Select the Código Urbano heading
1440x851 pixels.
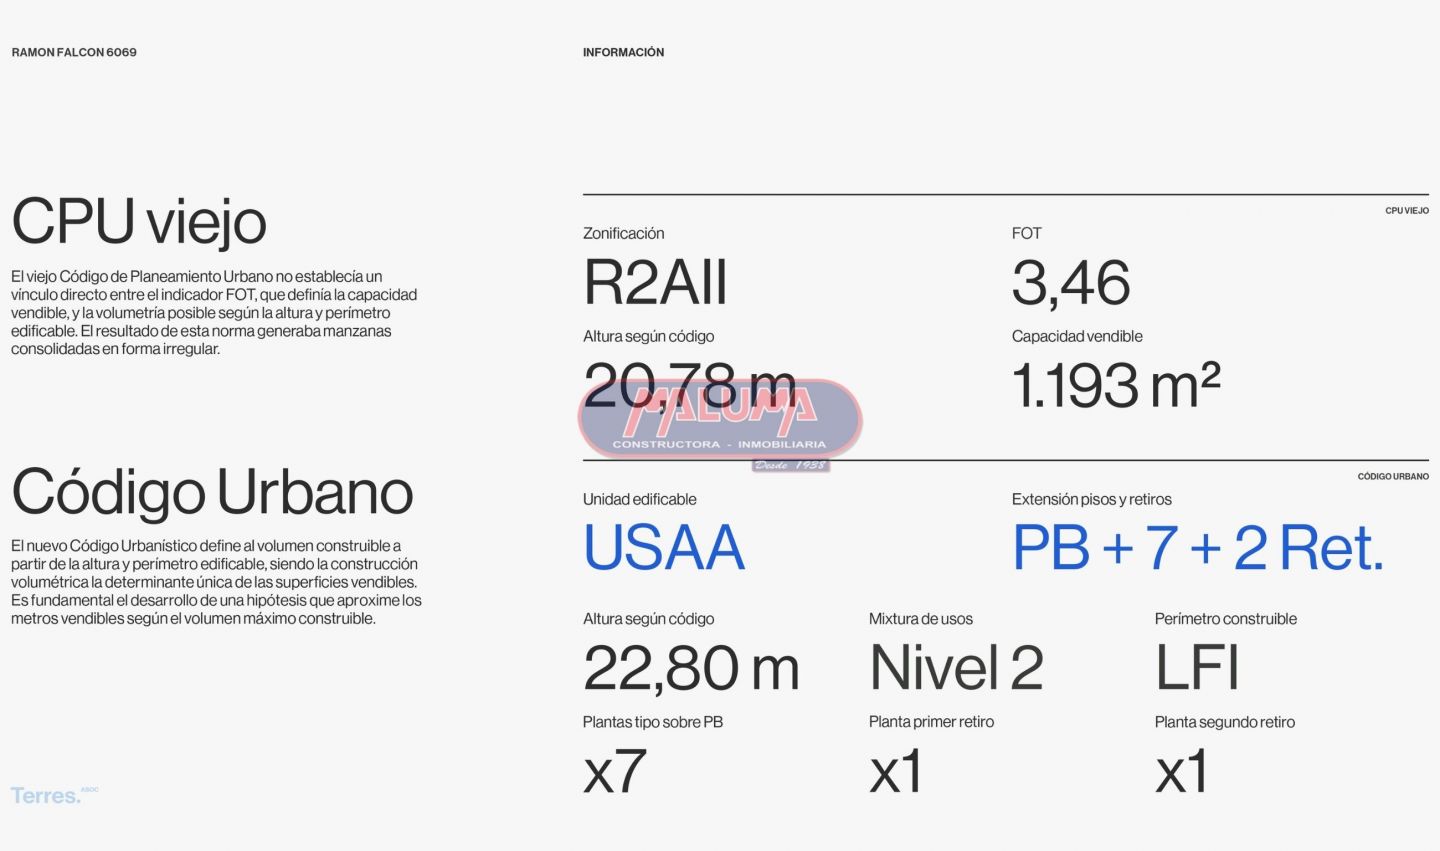click(212, 492)
